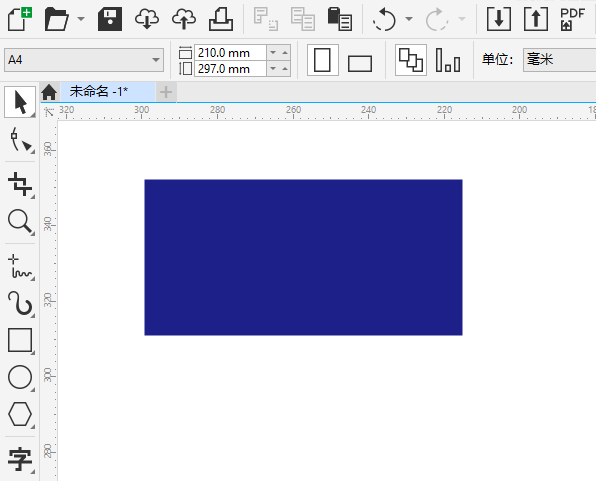Open the A4 page size dropdown
Image resolution: width=596 pixels, height=481 pixels.
[x=84, y=60]
